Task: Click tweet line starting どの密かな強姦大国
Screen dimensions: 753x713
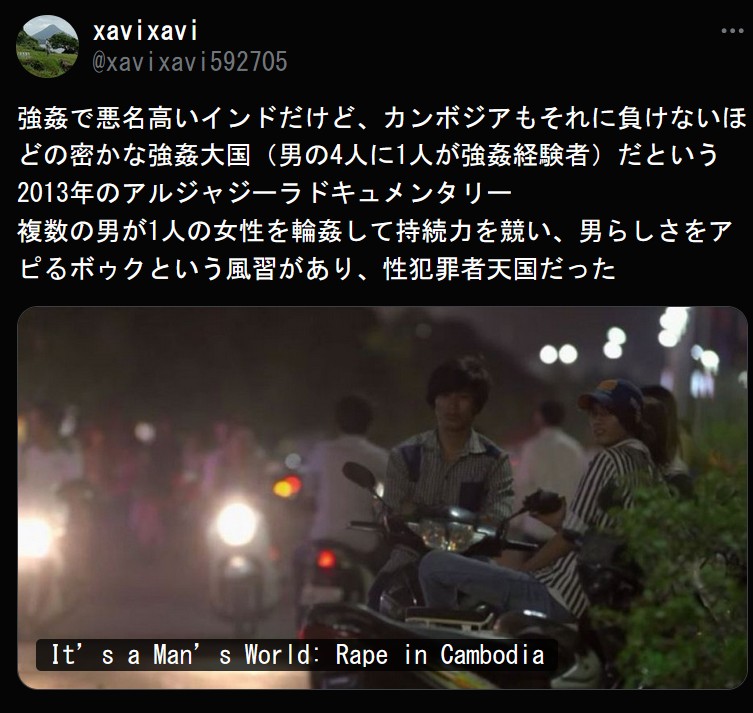Action: click(368, 156)
